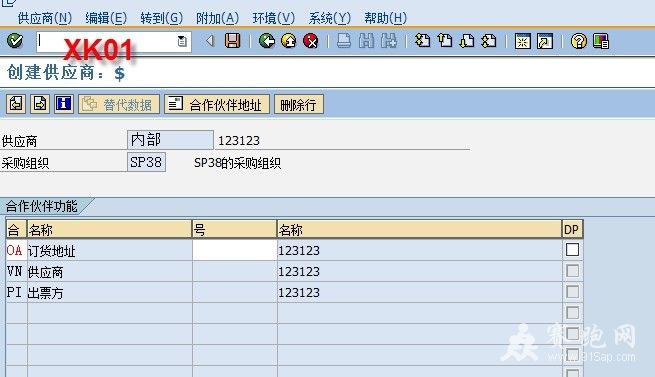This screenshot has width=655, height=377.
Task: Click the 出票方 name cell
Action: coord(109,292)
